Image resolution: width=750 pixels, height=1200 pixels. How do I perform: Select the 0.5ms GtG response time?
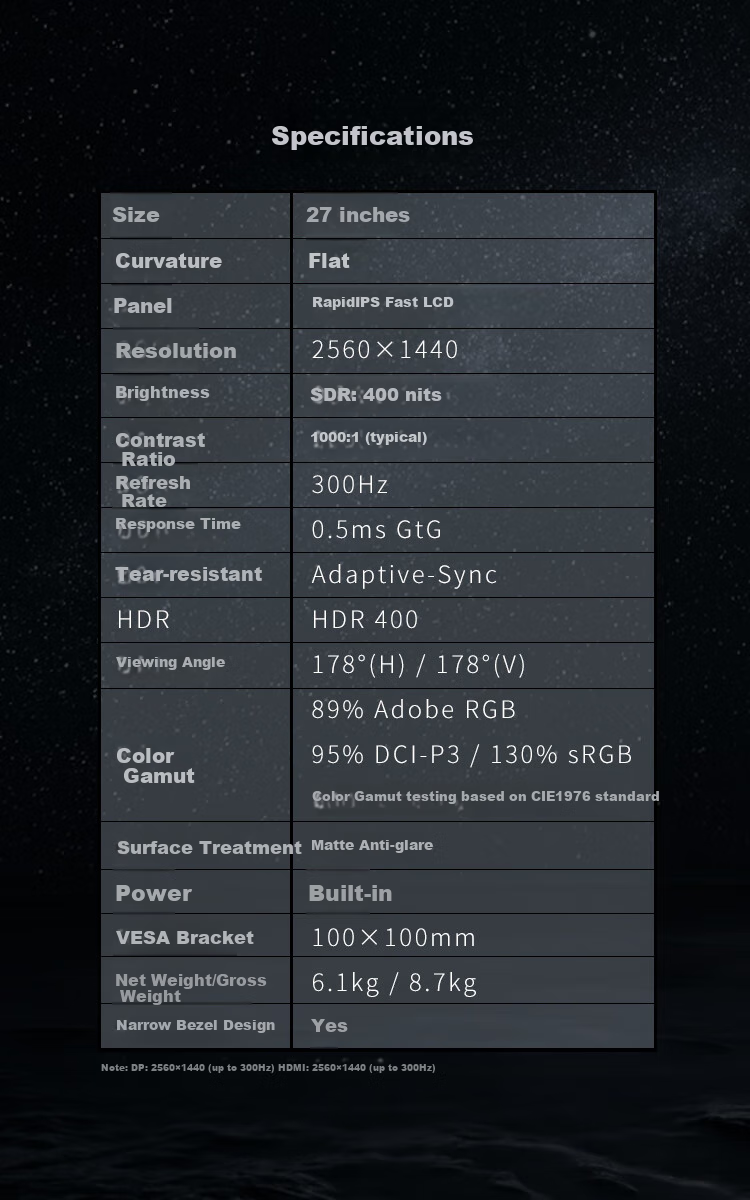(x=377, y=530)
